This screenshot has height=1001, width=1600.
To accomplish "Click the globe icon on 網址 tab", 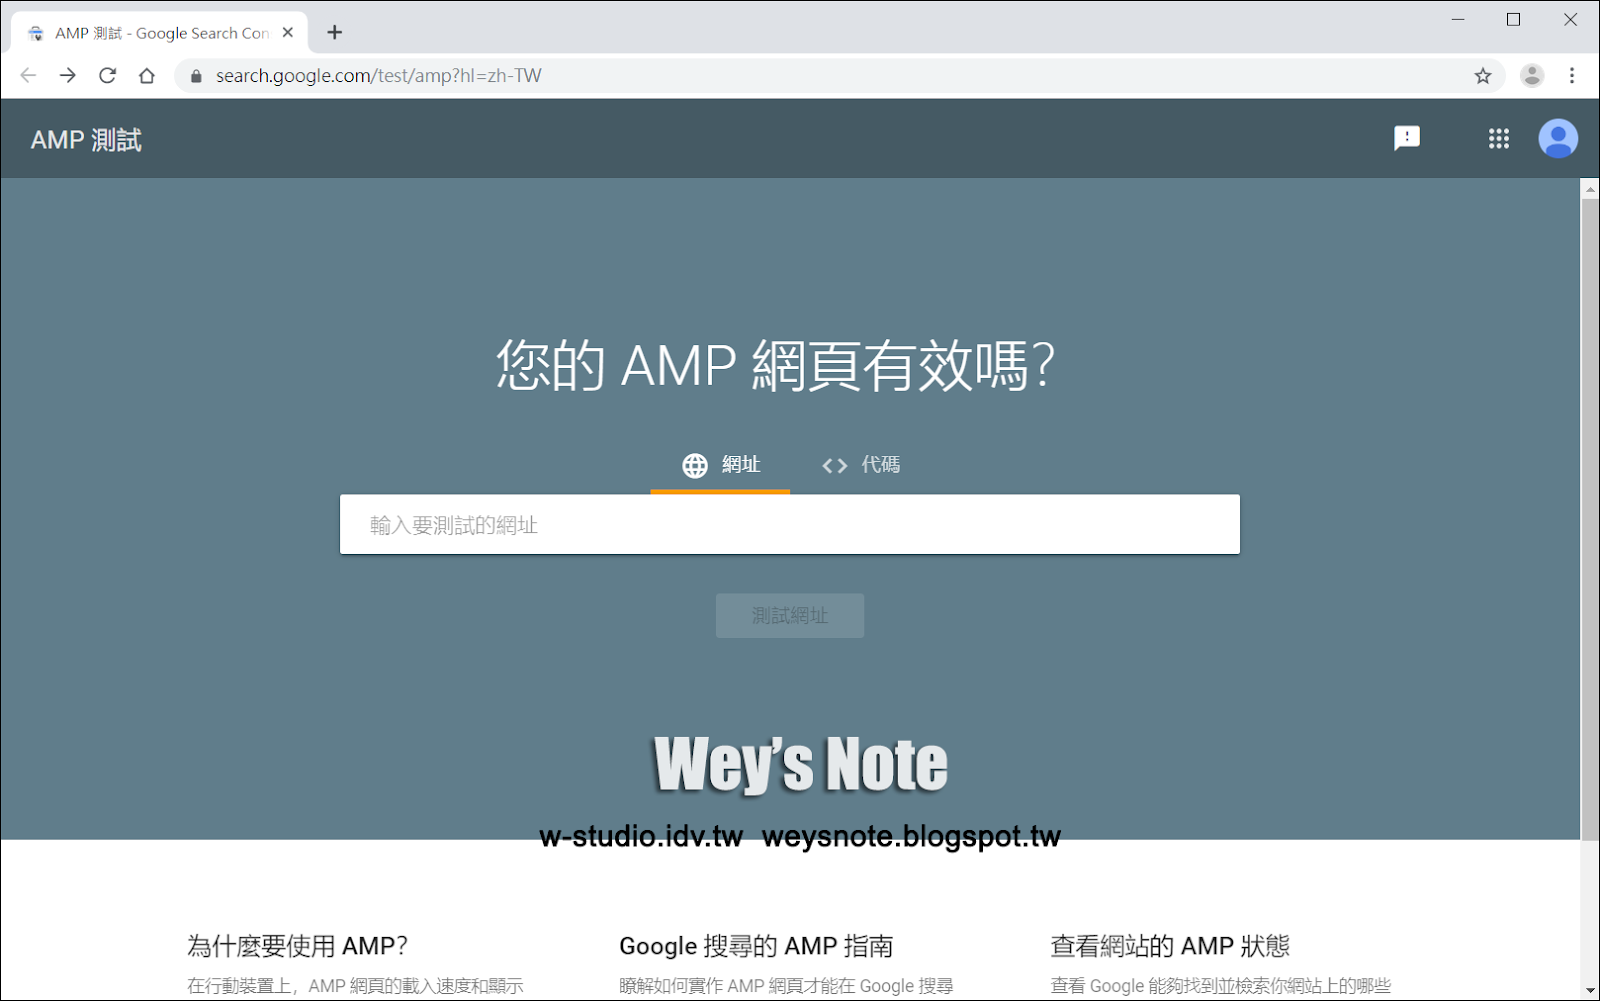I will click(695, 465).
